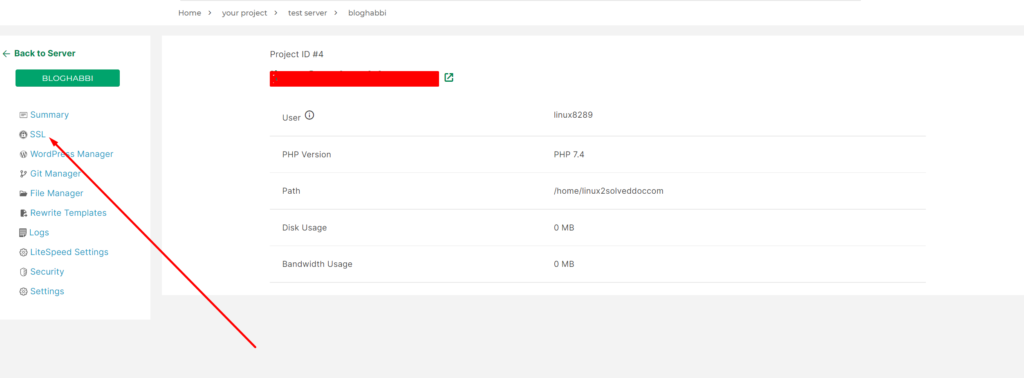Click the User label
The image size is (1024, 378).
pos(291,118)
